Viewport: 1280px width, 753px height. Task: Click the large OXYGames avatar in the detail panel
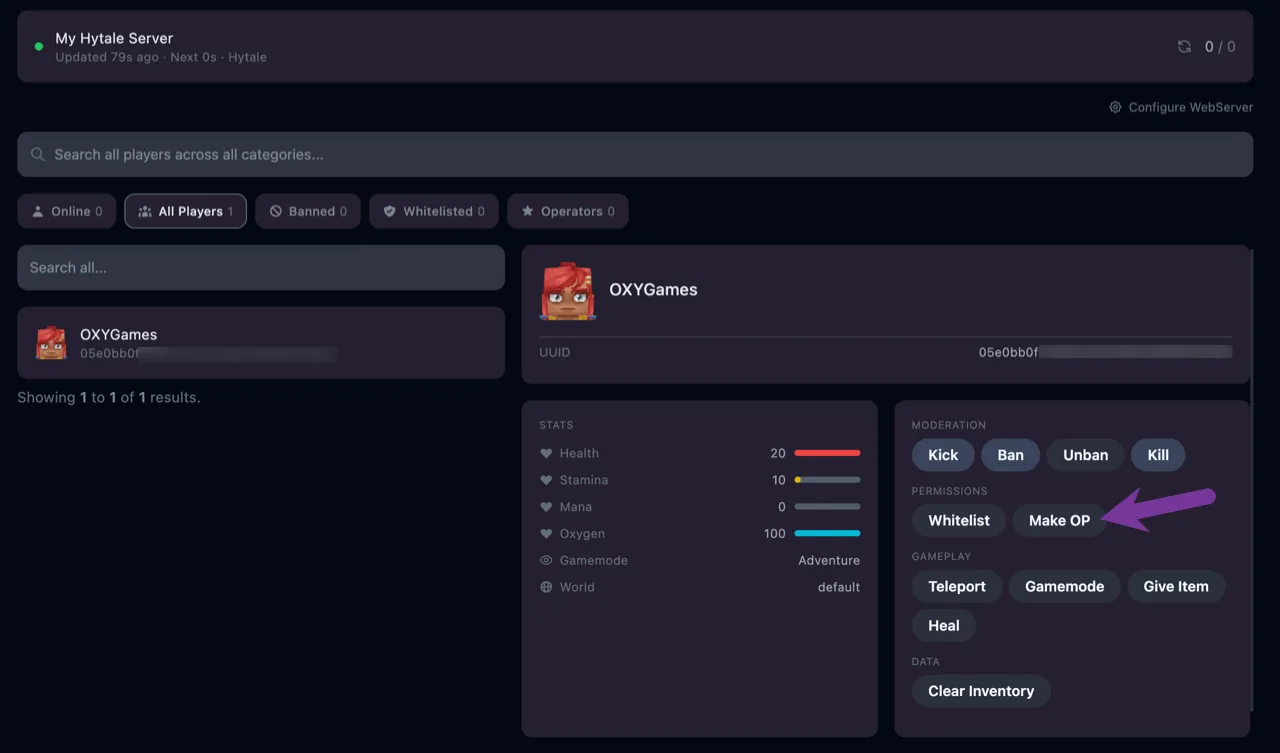coord(568,291)
